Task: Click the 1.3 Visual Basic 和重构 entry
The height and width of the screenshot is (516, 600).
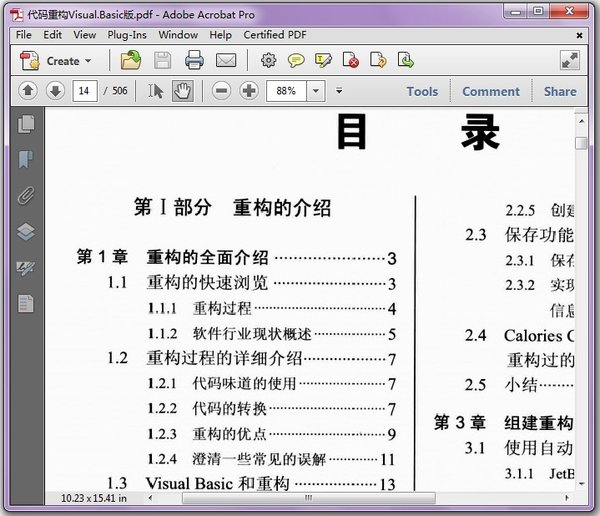Action: point(251,483)
